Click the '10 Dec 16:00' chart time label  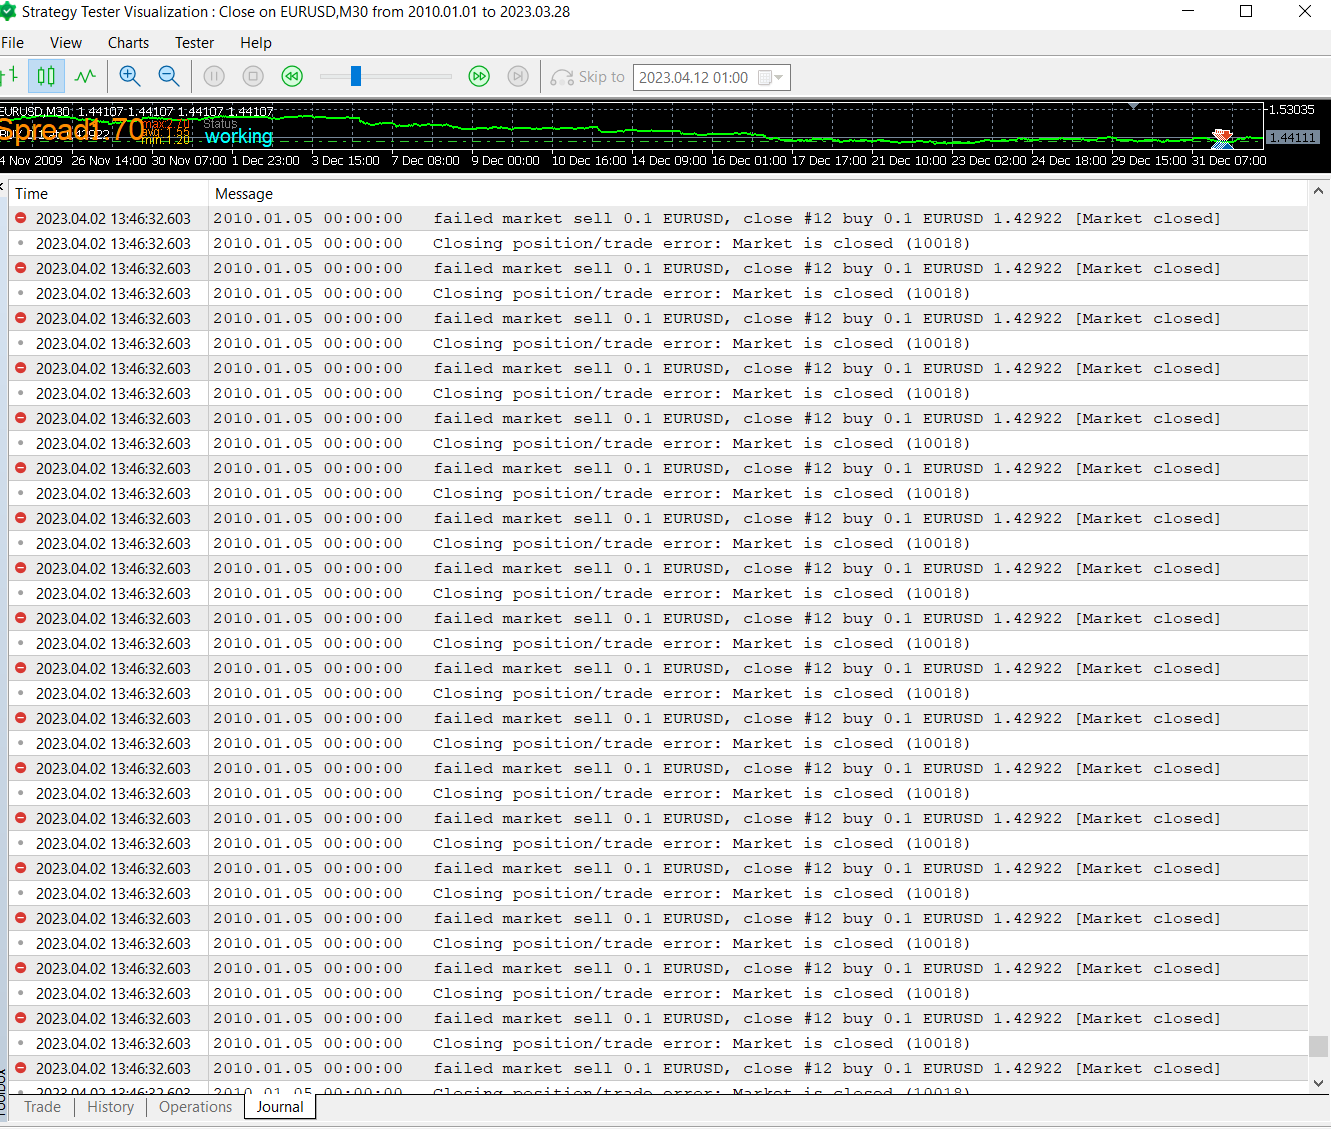tap(589, 161)
